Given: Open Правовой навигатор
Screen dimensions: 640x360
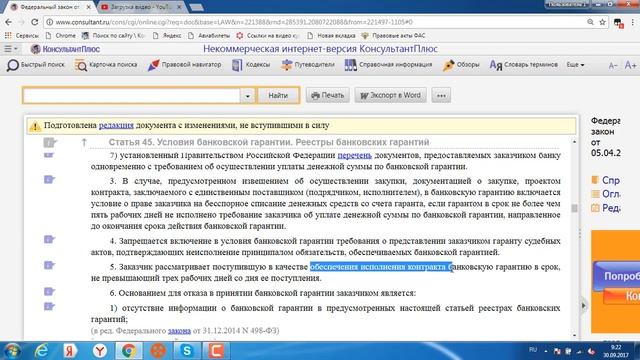Looking at the screenshot, I should [184, 64].
